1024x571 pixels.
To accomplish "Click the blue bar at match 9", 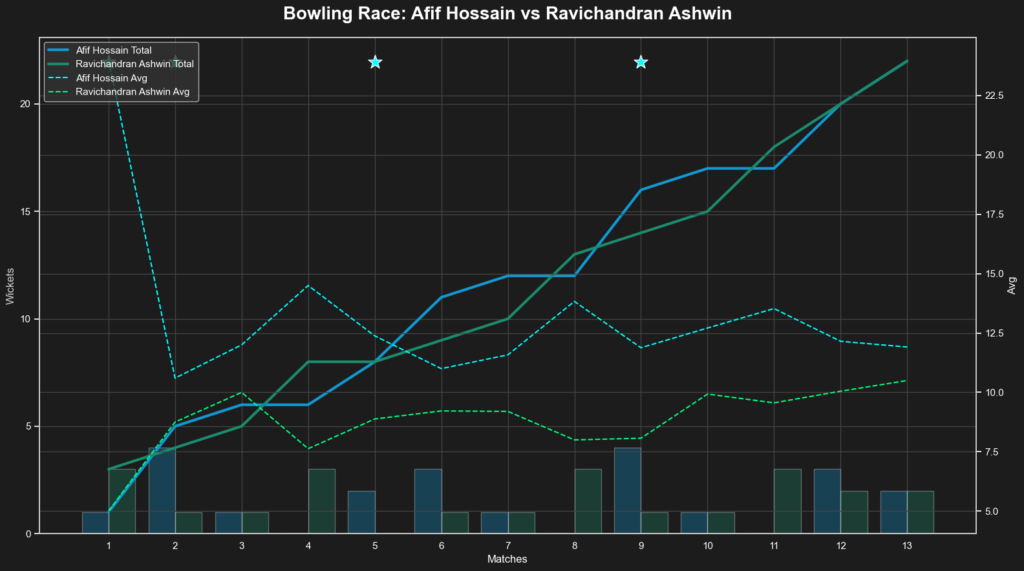I will click(627, 490).
